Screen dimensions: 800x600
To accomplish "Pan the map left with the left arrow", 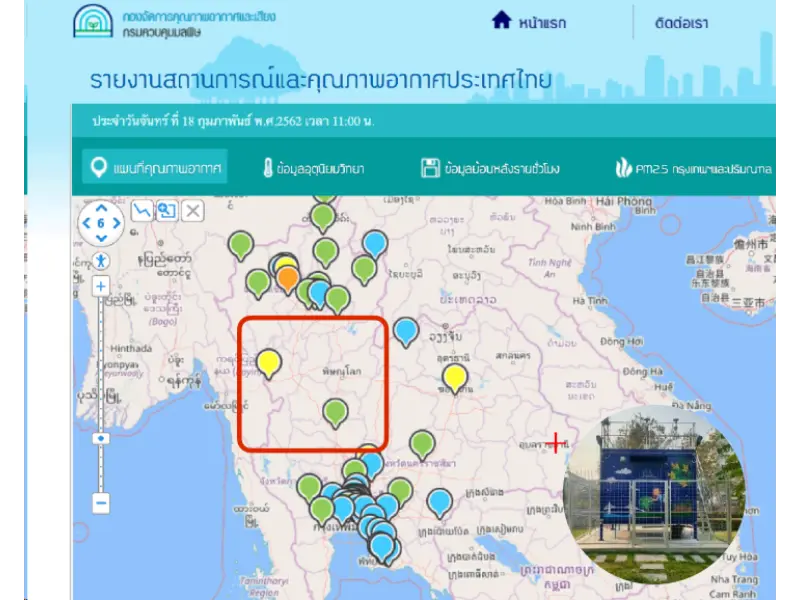I will pyautogui.click(x=86, y=224).
